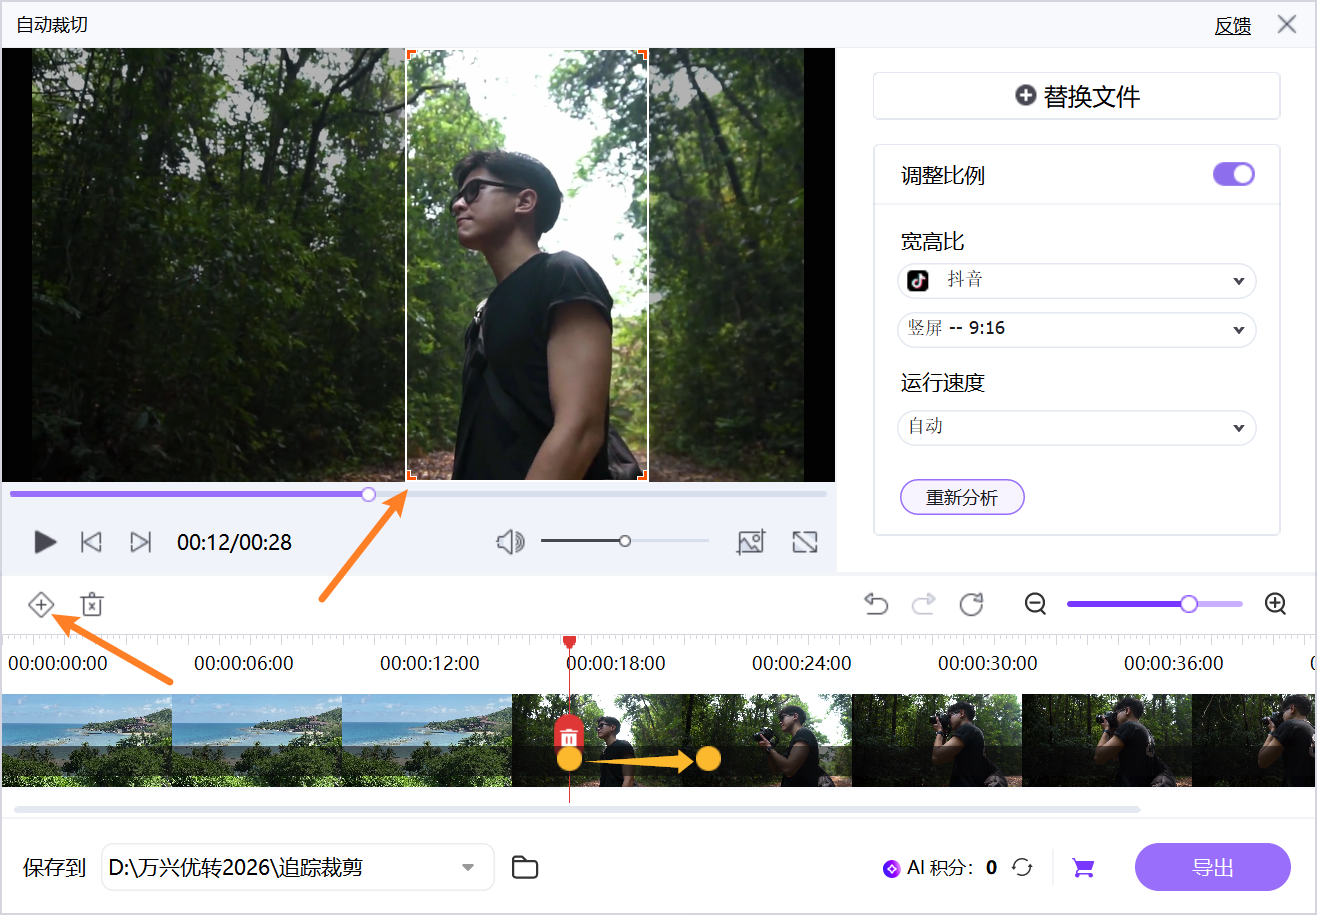Reset changes using the circular refresh icon
The image size is (1317, 915).
(971, 604)
